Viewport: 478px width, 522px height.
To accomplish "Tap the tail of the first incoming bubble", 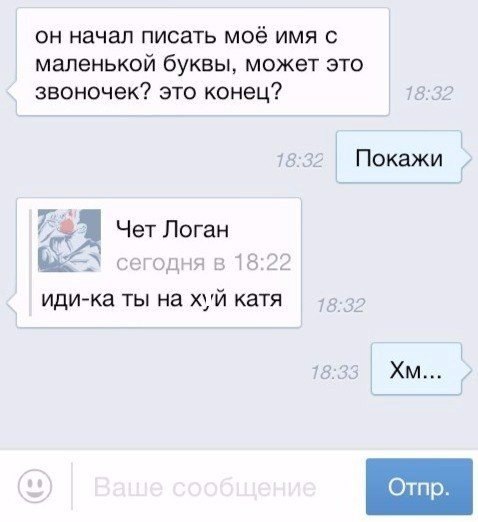I will (12, 92).
